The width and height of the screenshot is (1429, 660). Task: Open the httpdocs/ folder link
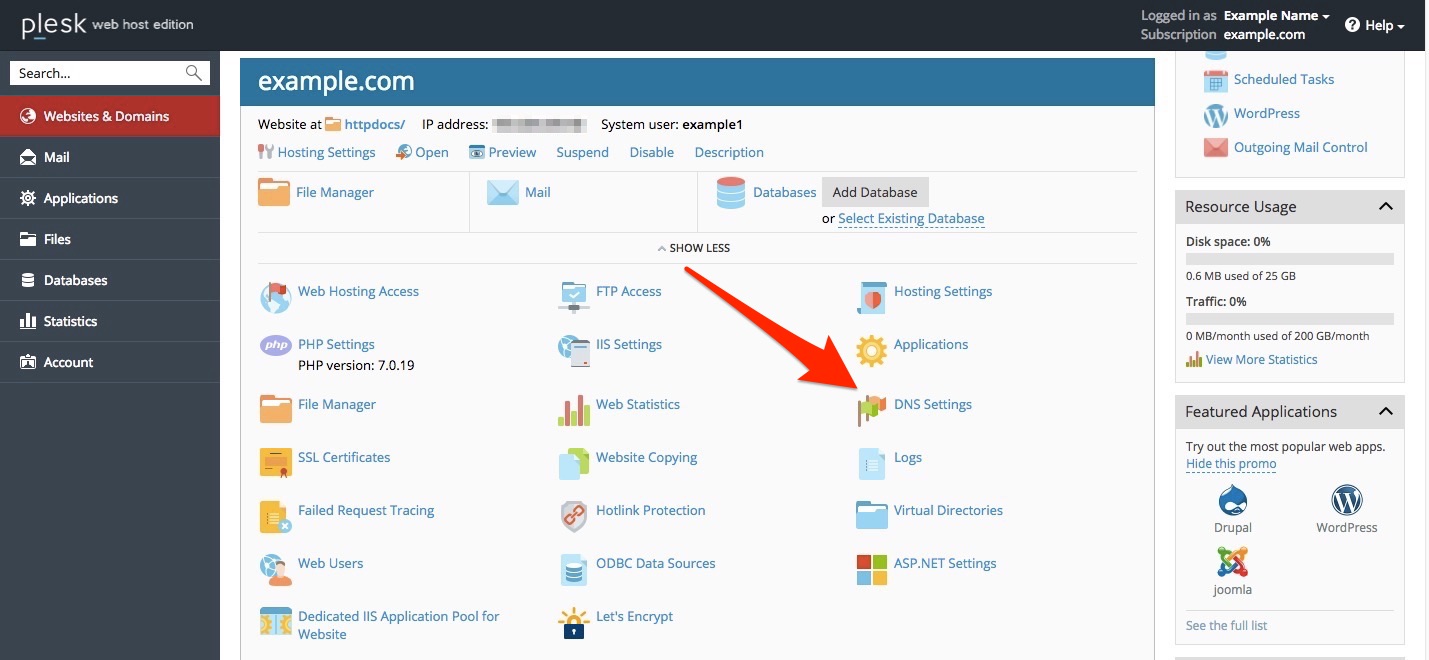[375, 125]
